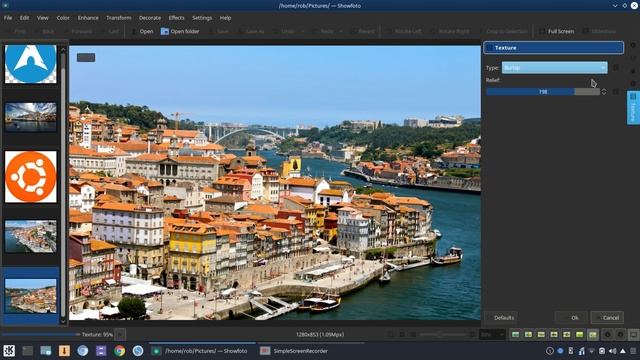Open Google Chrome from the taskbar
This screenshot has height=360, width=640.
pyautogui.click(x=120, y=351)
